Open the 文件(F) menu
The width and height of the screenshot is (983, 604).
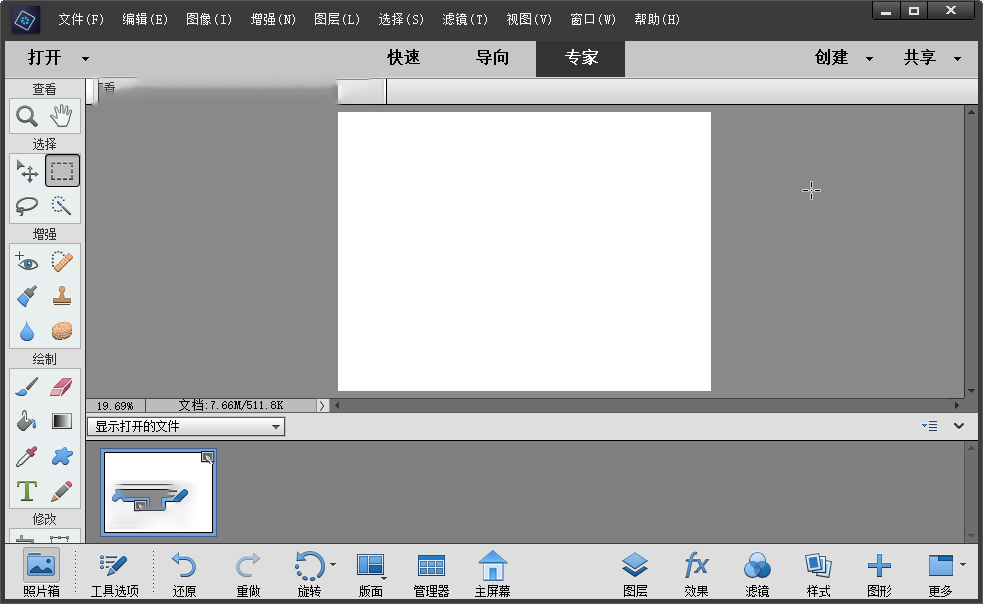(x=81, y=19)
